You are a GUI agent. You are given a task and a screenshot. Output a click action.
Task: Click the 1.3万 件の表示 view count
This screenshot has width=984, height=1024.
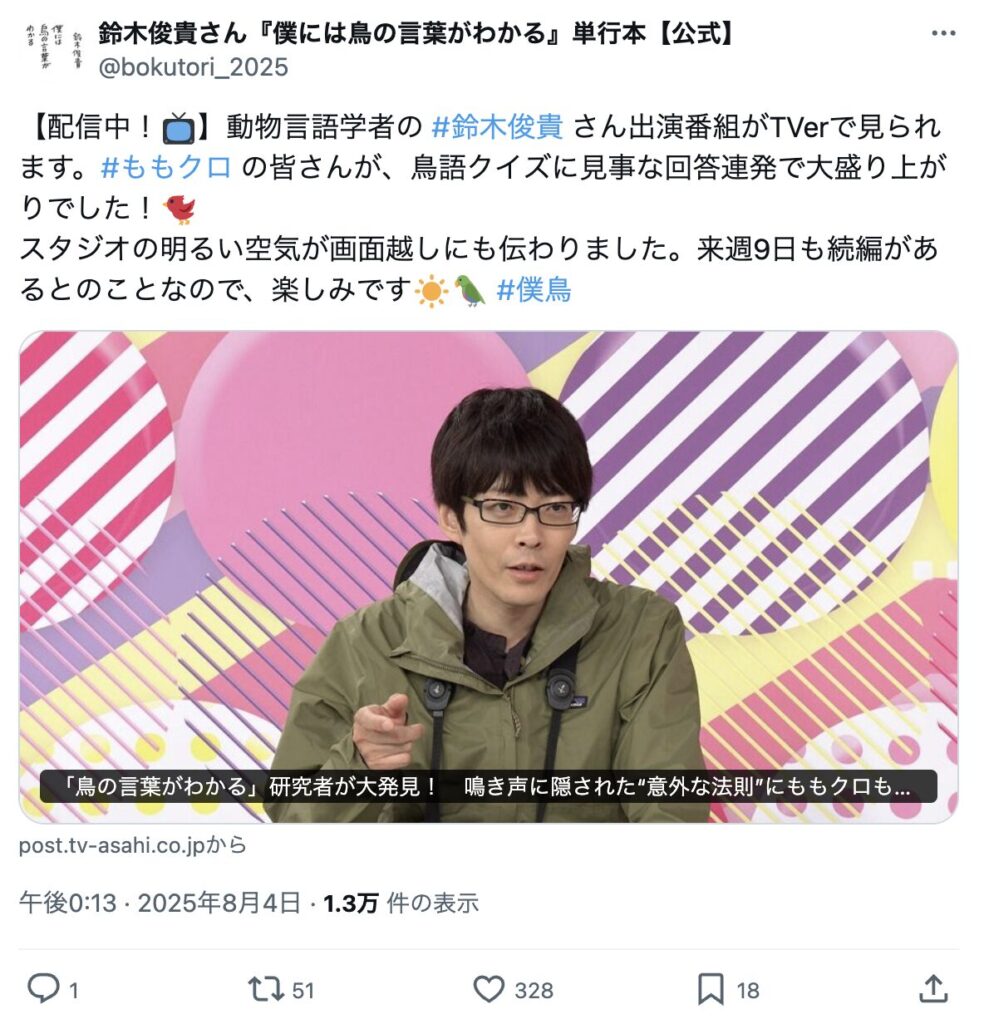pos(401,903)
